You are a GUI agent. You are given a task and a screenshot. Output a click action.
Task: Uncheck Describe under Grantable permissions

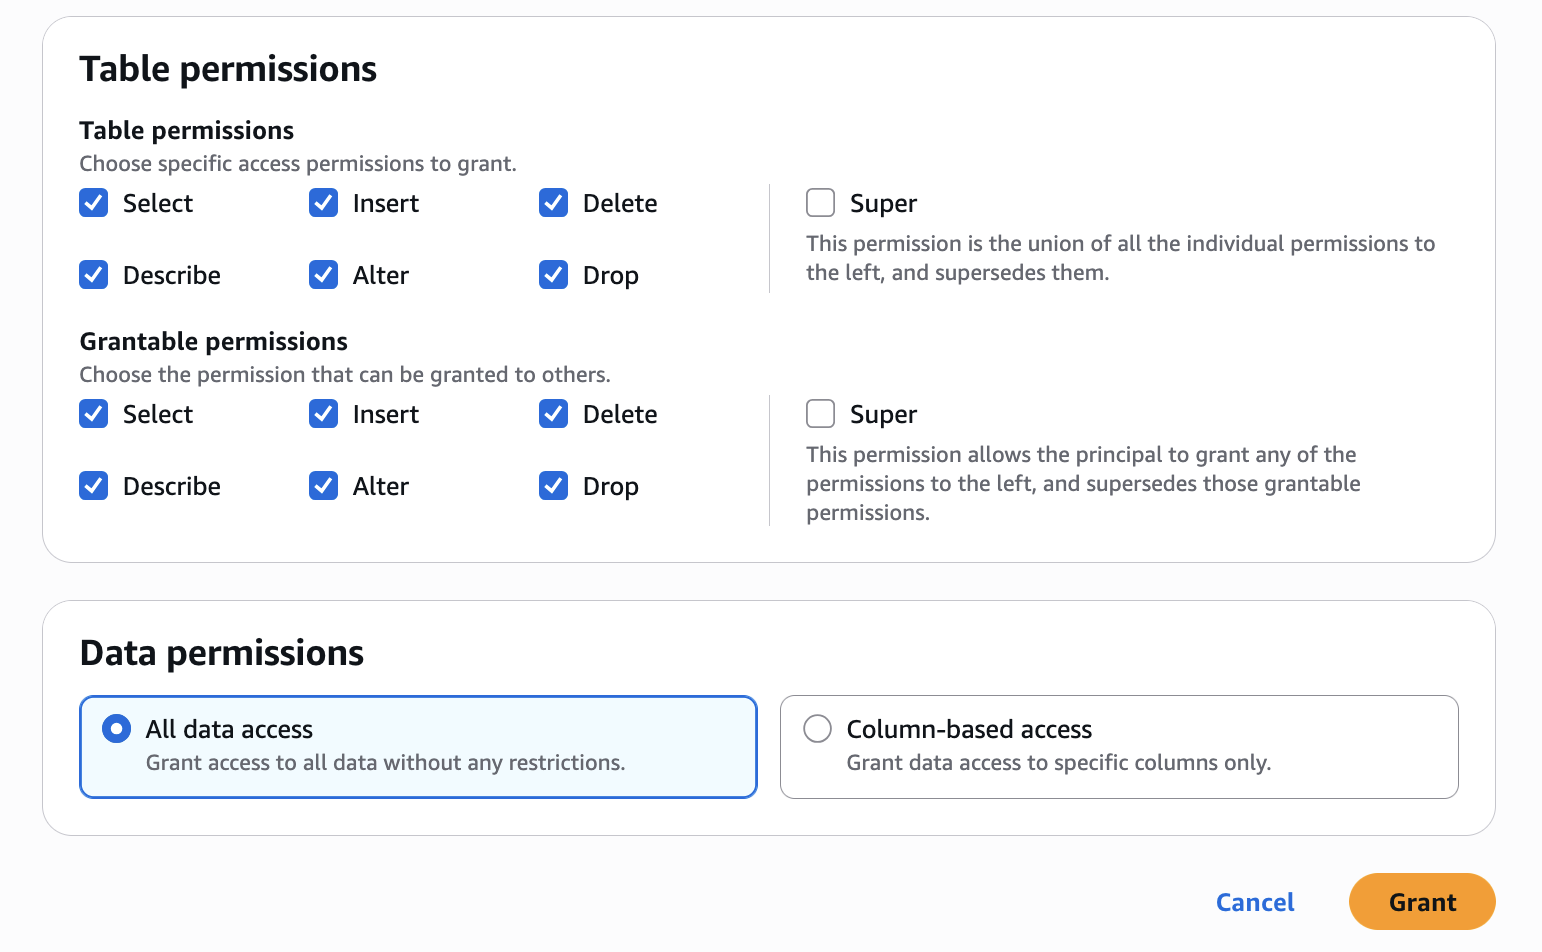point(94,486)
